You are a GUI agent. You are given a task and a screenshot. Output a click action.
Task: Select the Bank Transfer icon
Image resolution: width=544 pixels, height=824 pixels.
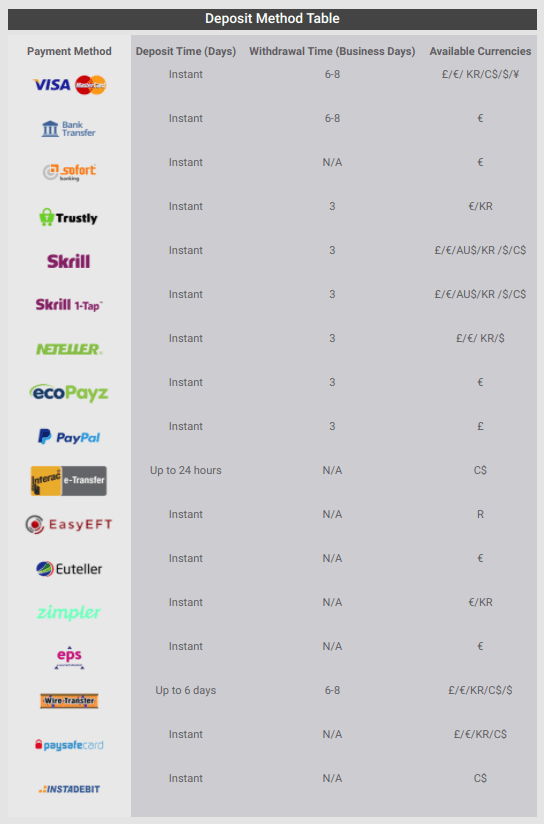click(x=69, y=129)
